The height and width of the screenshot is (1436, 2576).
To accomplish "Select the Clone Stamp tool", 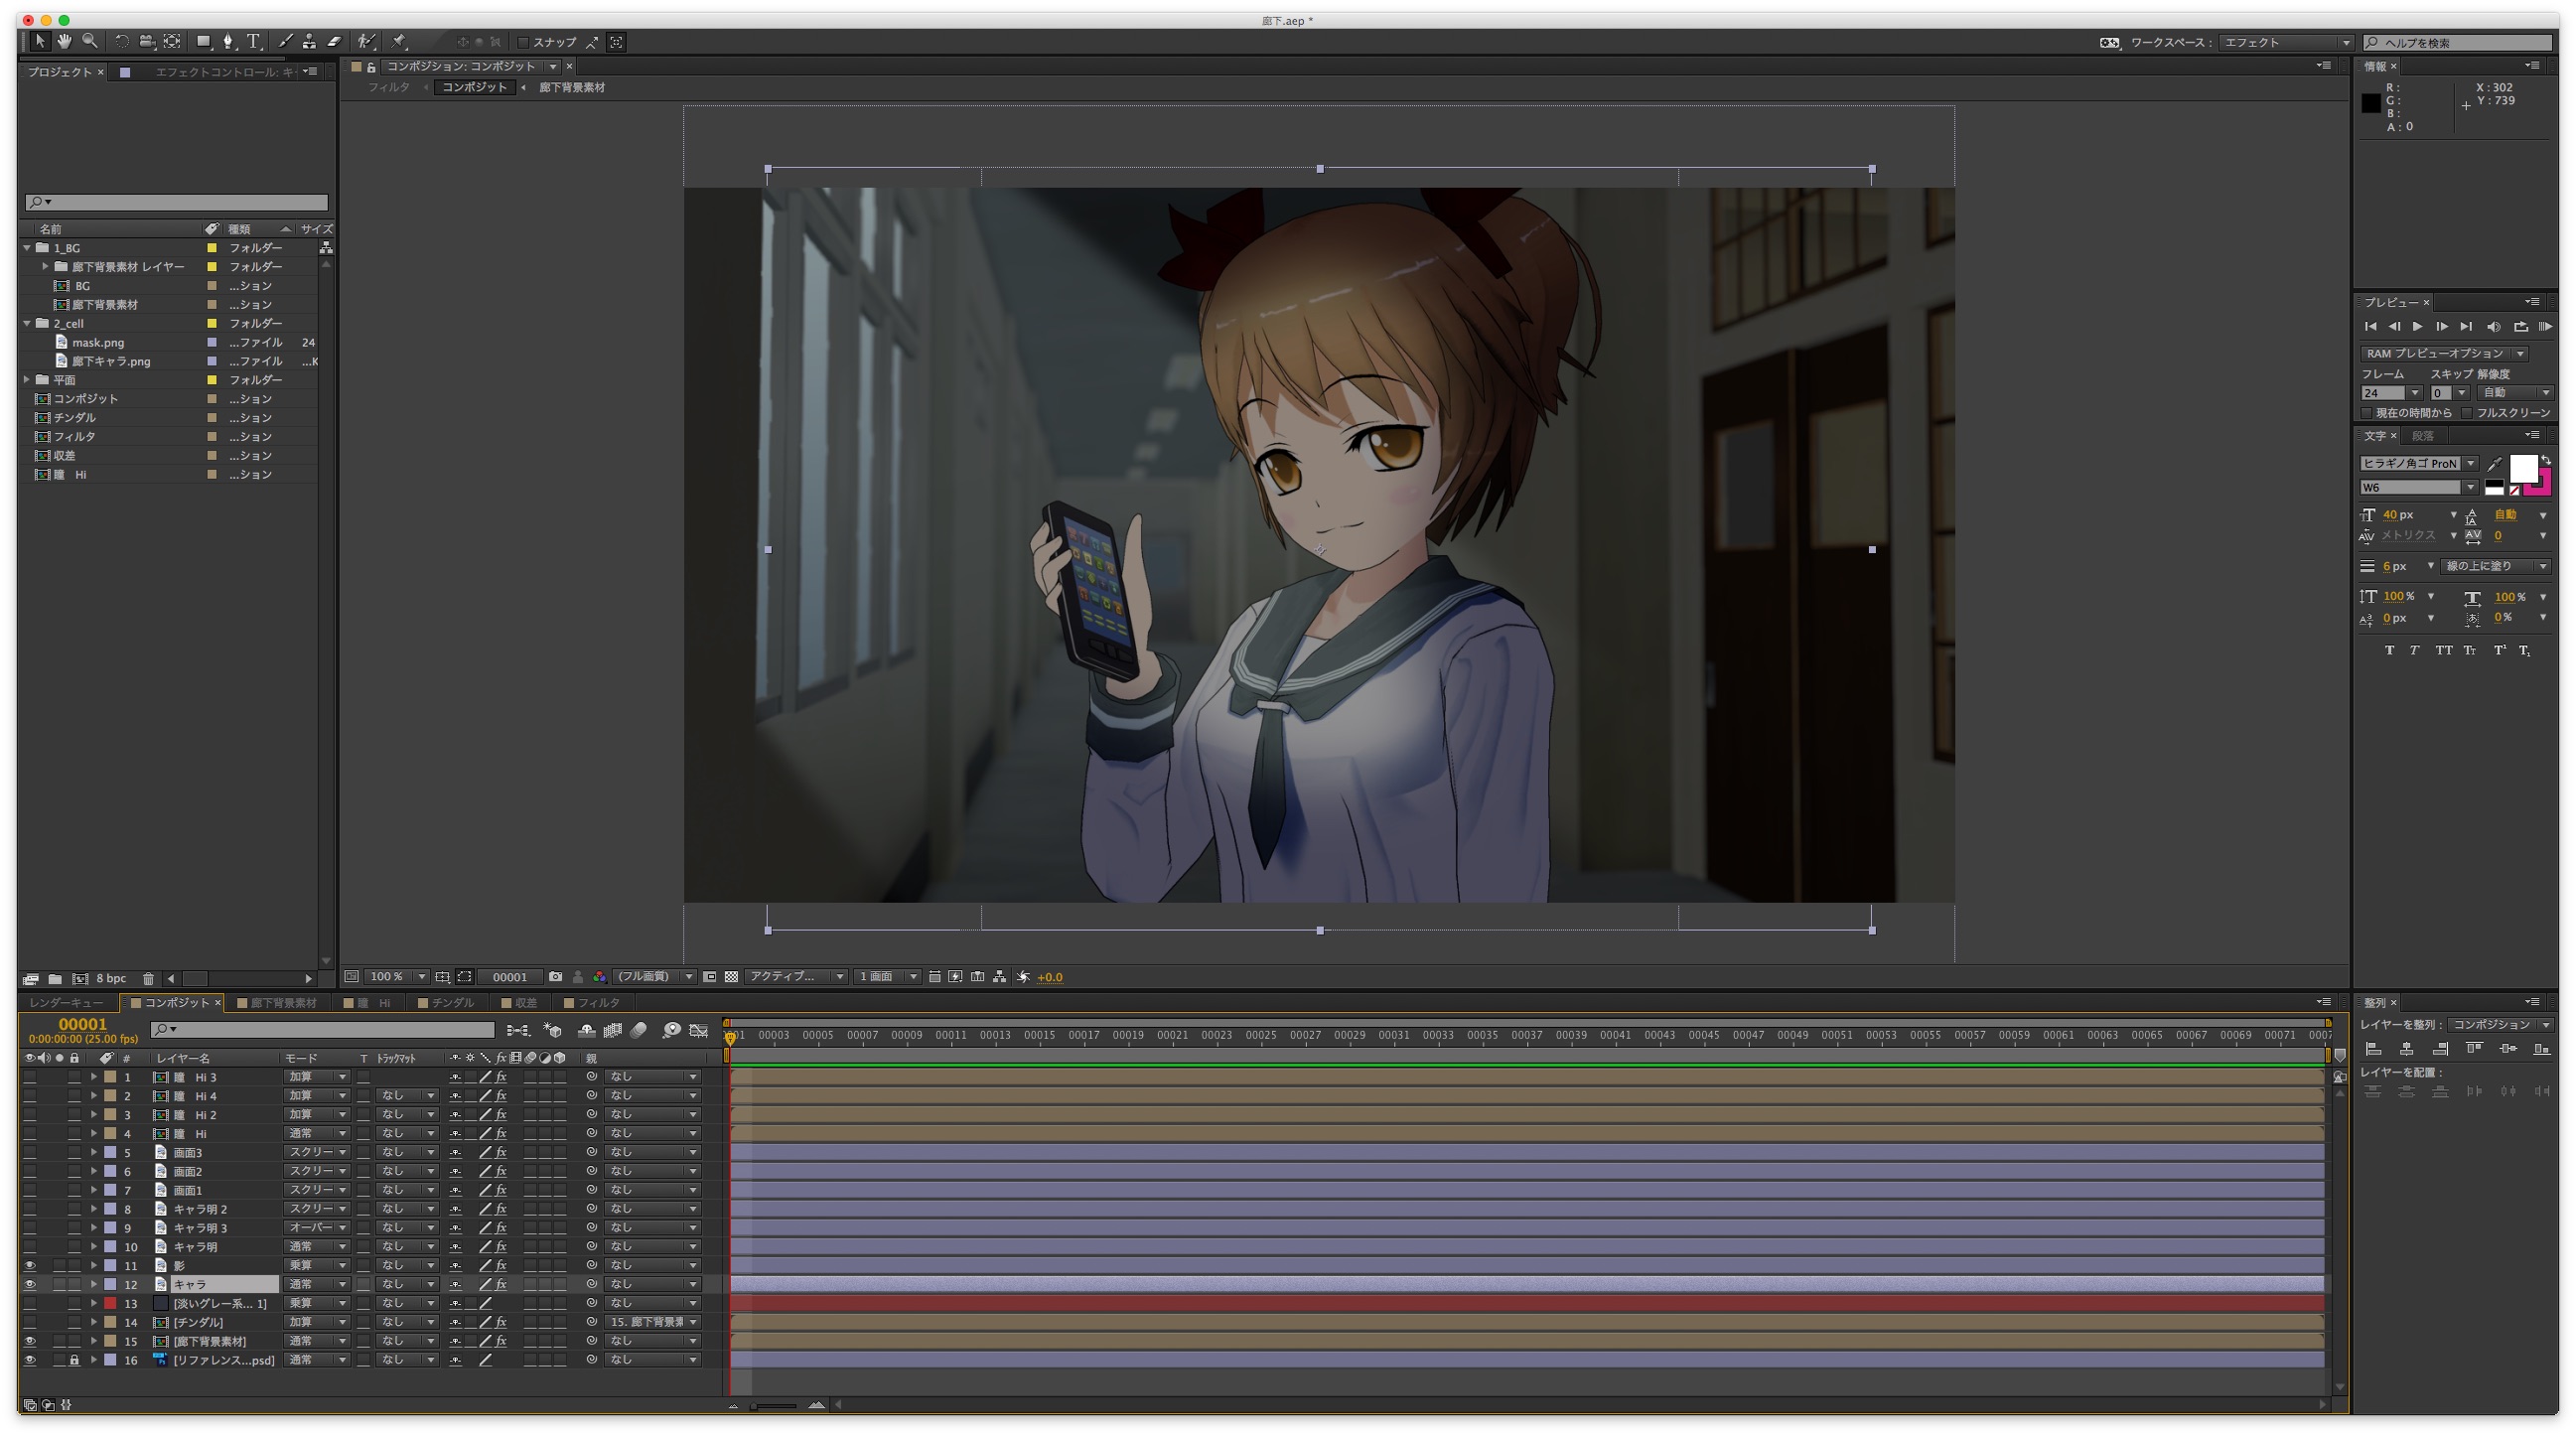I will [x=309, y=41].
